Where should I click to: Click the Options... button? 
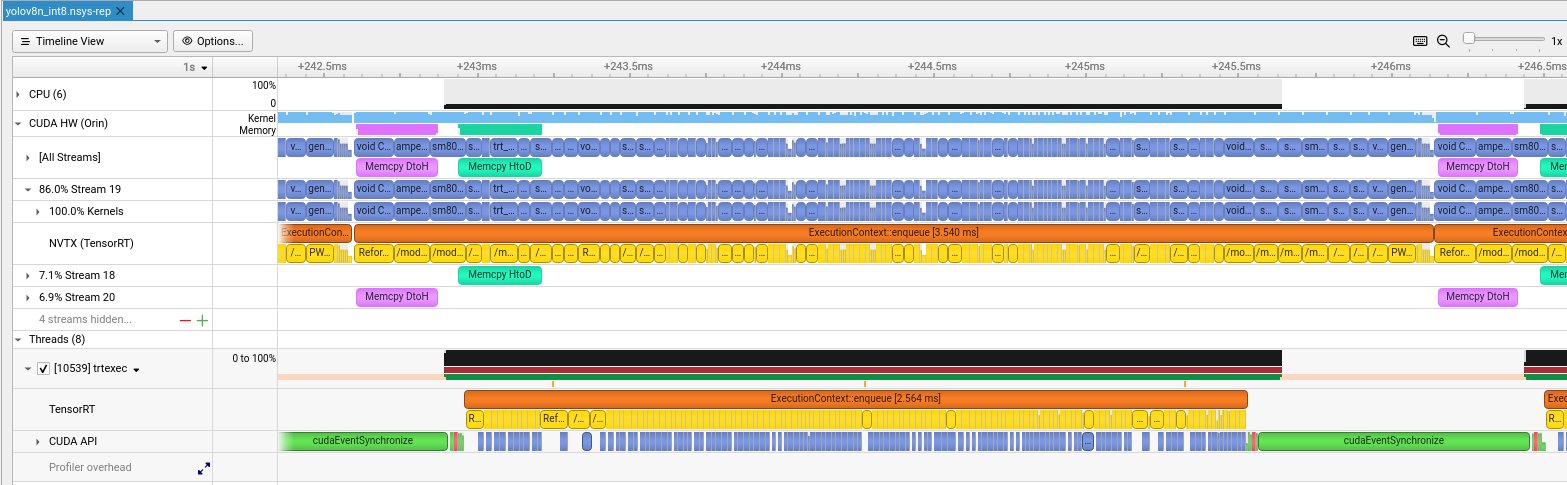click(213, 41)
